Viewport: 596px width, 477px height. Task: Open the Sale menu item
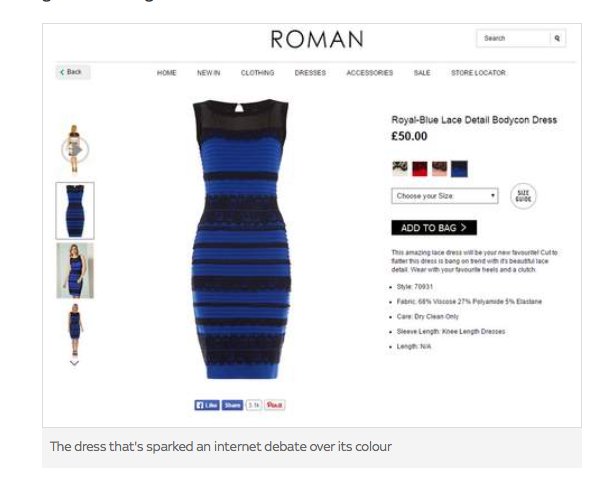(422, 73)
